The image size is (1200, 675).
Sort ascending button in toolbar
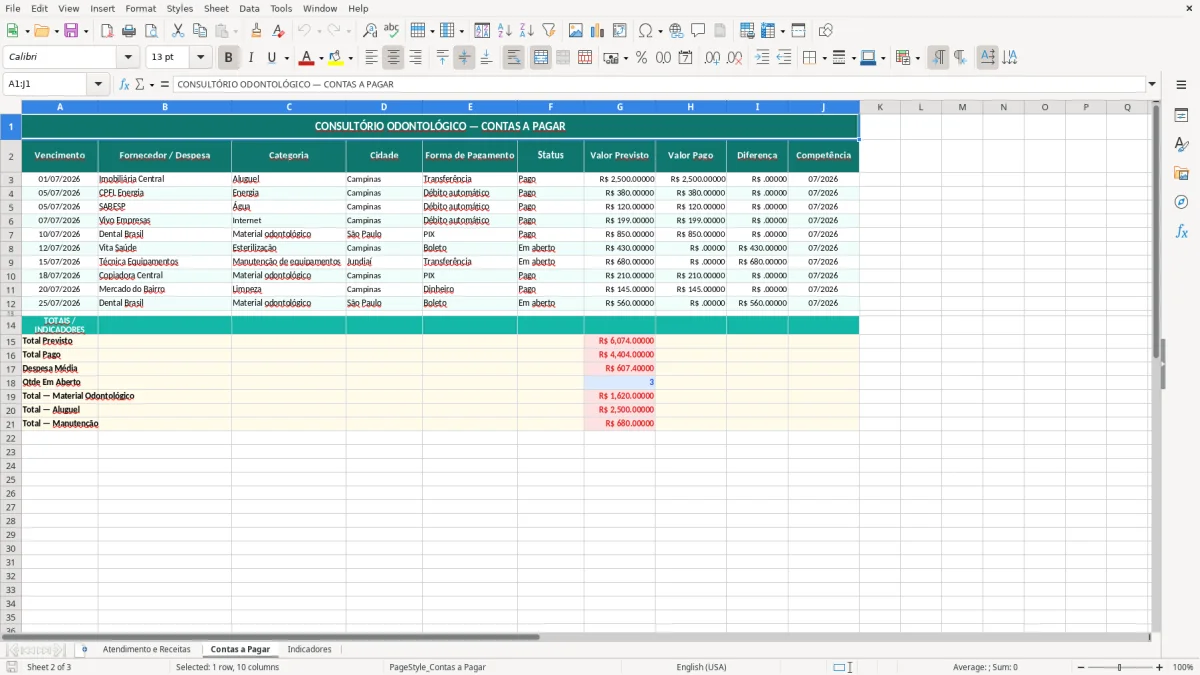pos(505,31)
